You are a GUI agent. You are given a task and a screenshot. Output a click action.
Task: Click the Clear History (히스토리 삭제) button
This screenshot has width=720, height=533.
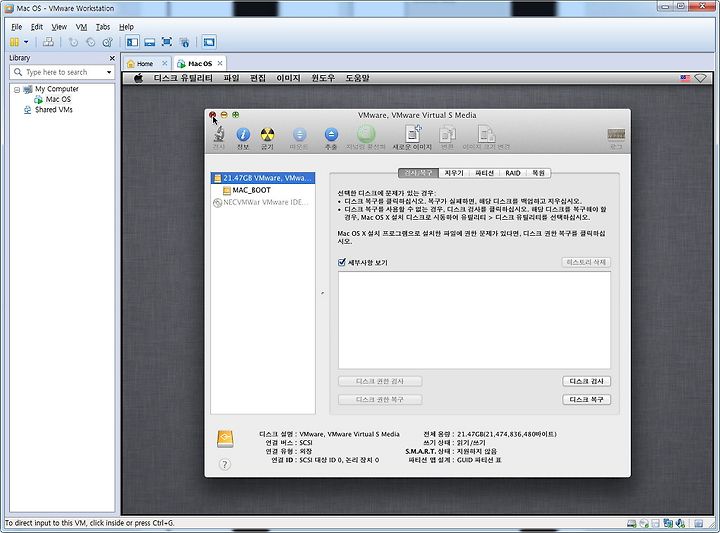[586, 262]
